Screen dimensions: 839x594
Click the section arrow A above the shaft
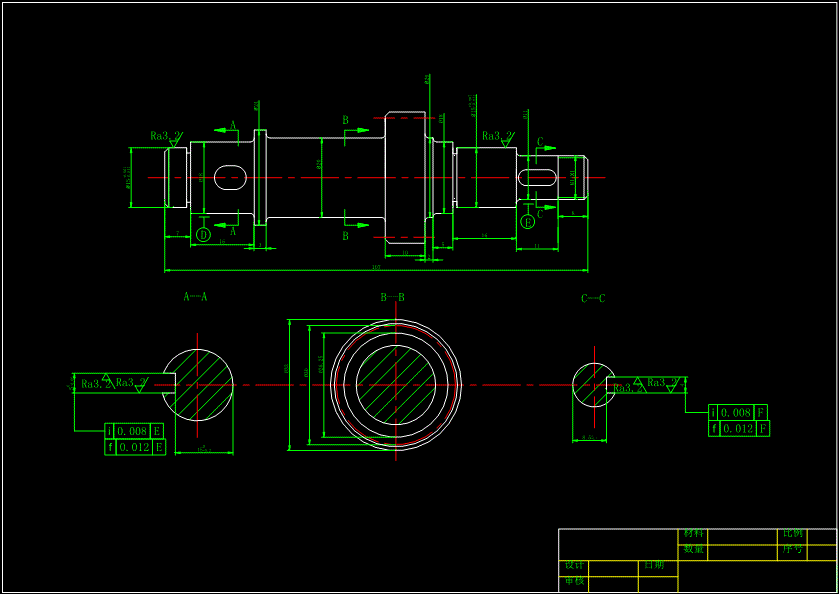226,131
